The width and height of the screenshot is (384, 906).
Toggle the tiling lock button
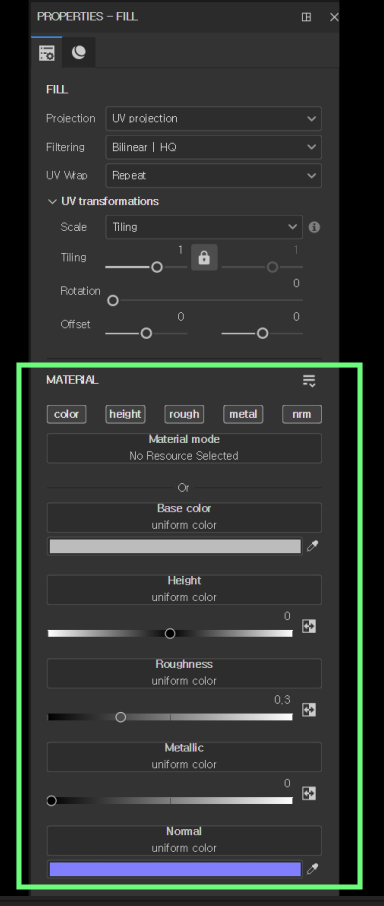point(204,257)
